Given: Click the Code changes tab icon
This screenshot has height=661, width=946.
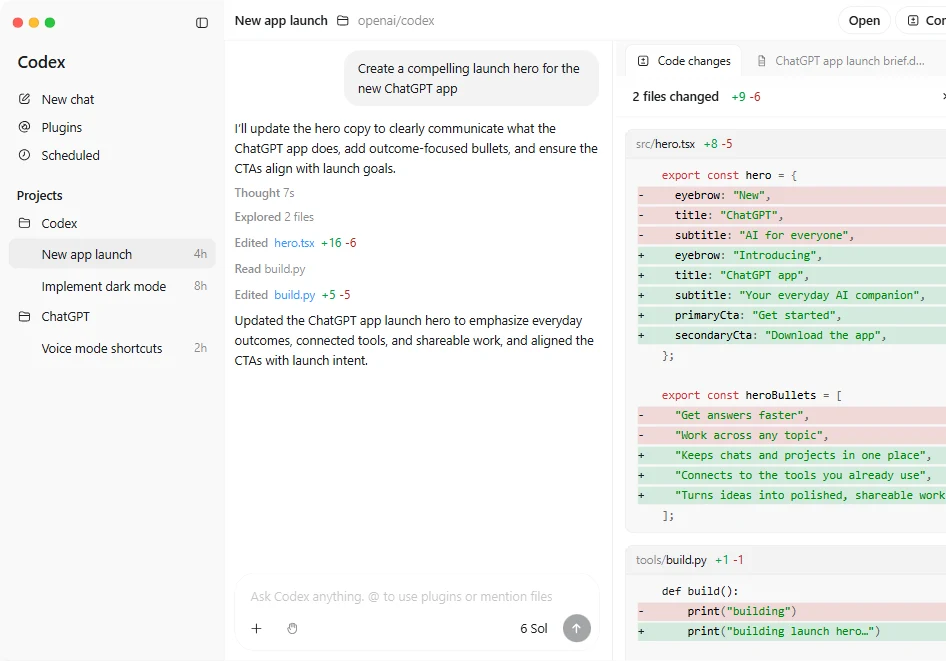Looking at the screenshot, I should pyautogui.click(x=643, y=61).
